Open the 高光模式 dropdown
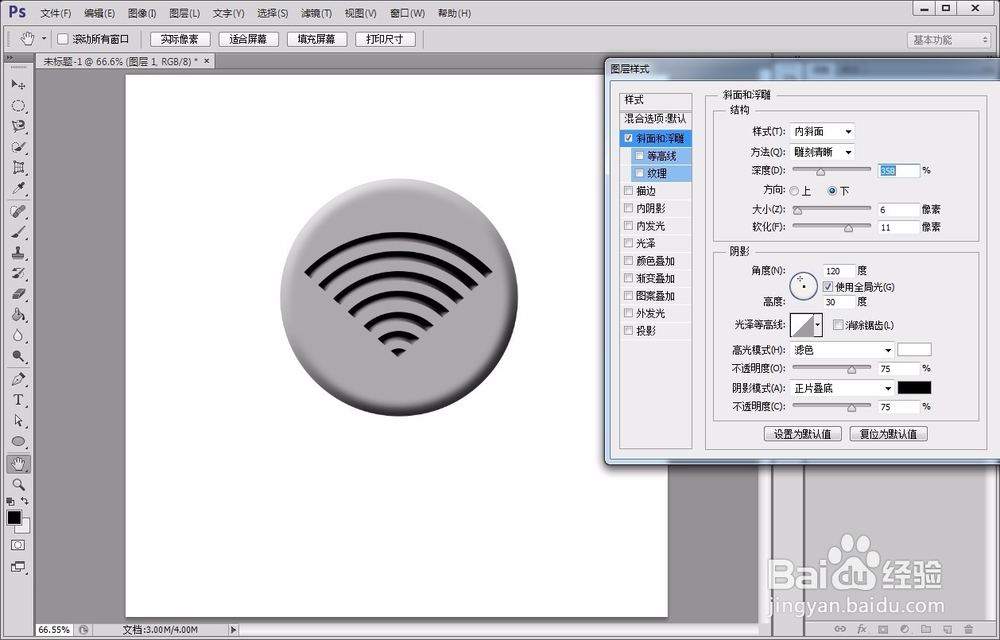The image size is (1000, 640). [842, 350]
